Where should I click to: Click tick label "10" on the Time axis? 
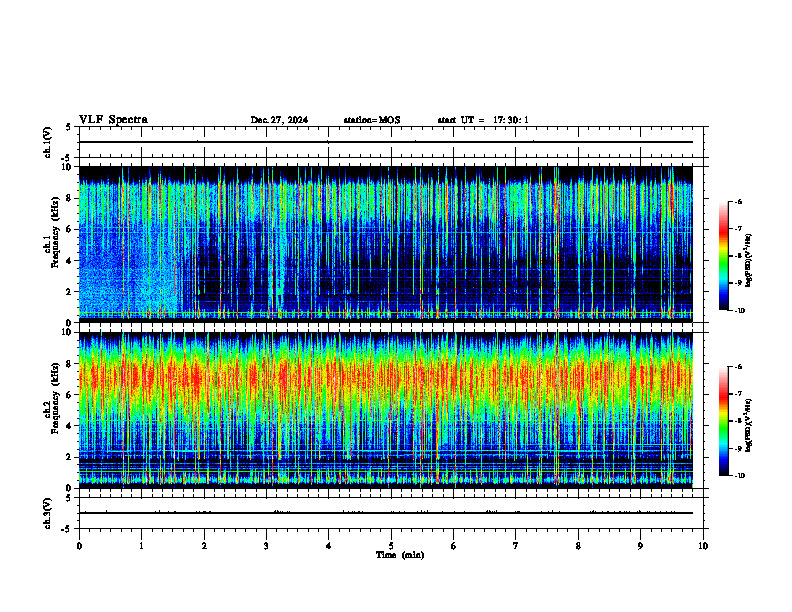(x=703, y=546)
